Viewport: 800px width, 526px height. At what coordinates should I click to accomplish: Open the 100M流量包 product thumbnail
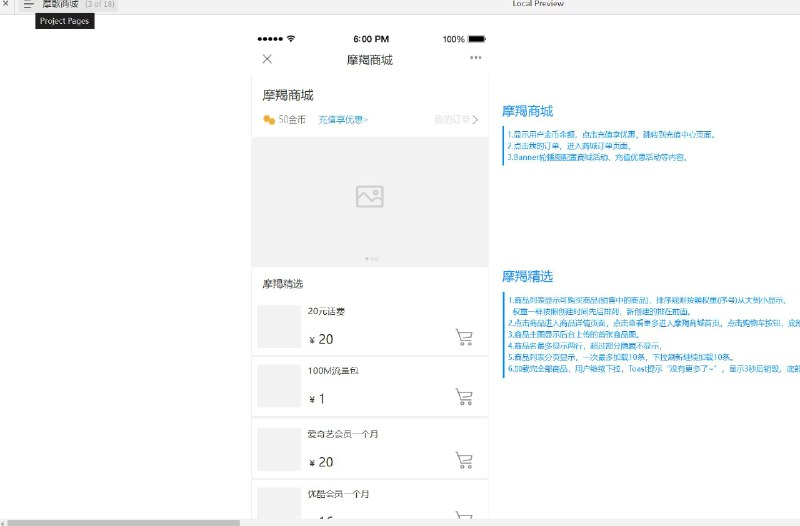pos(279,386)
